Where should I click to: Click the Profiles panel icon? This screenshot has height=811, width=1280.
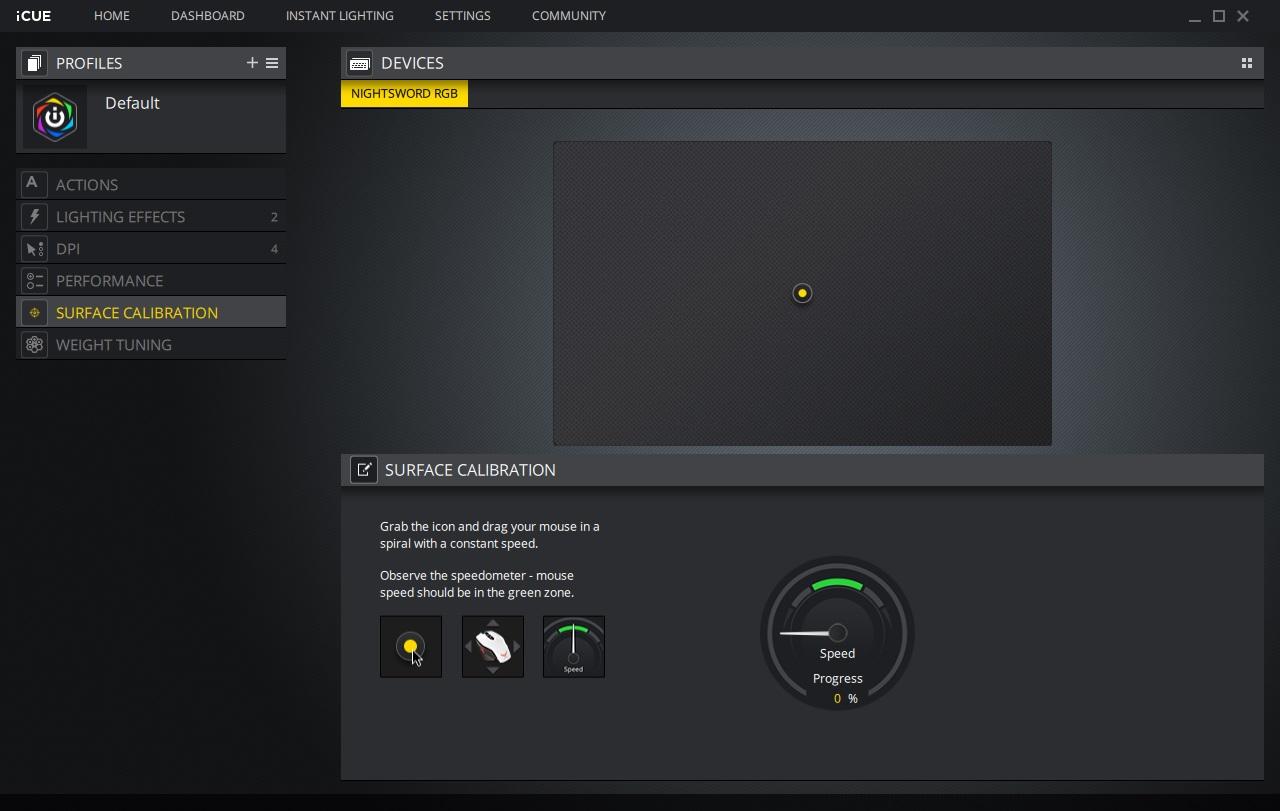click(x=34, y=63)
